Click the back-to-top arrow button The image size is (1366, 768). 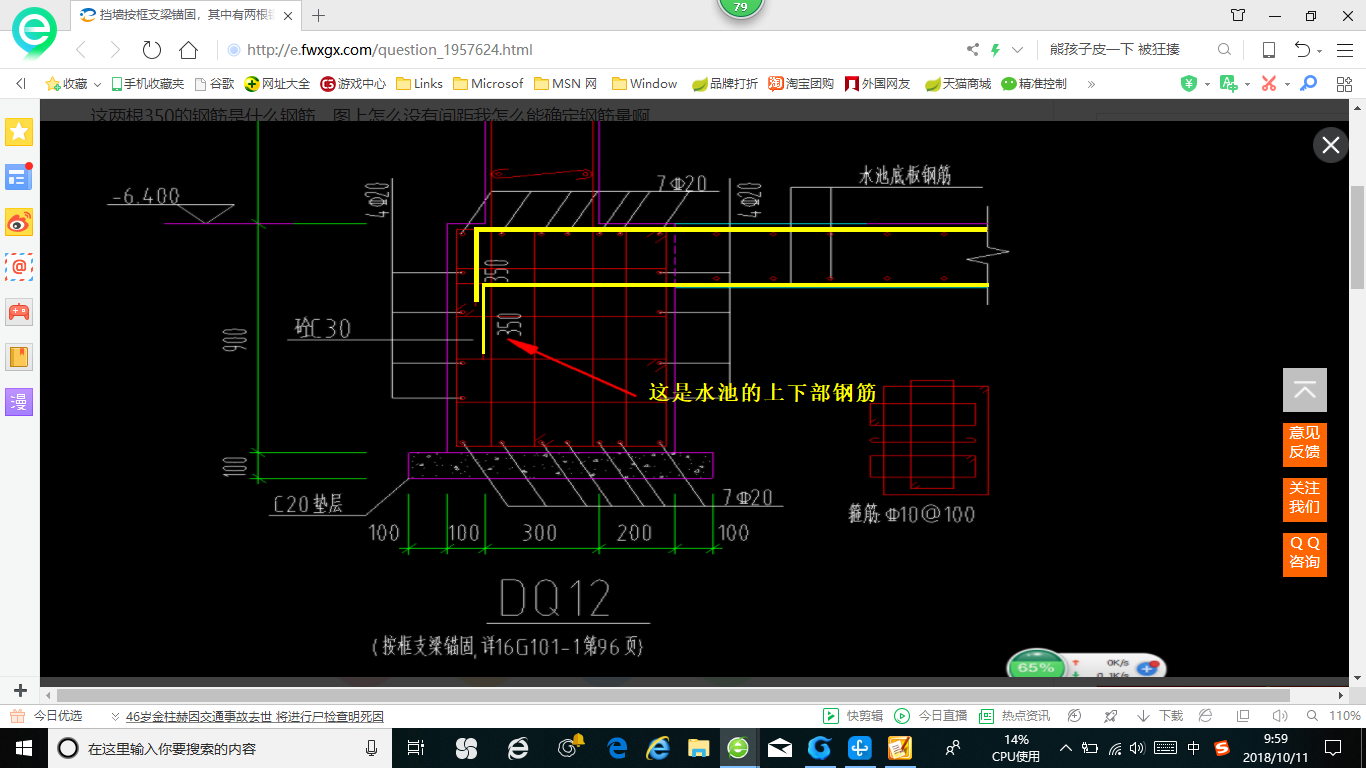pos(1305,390)
